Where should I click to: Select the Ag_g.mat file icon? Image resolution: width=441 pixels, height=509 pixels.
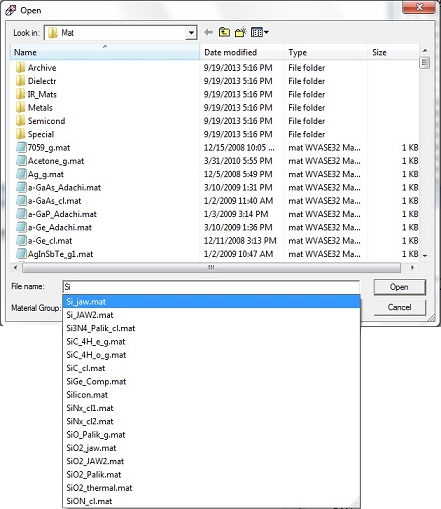(21, 174)
